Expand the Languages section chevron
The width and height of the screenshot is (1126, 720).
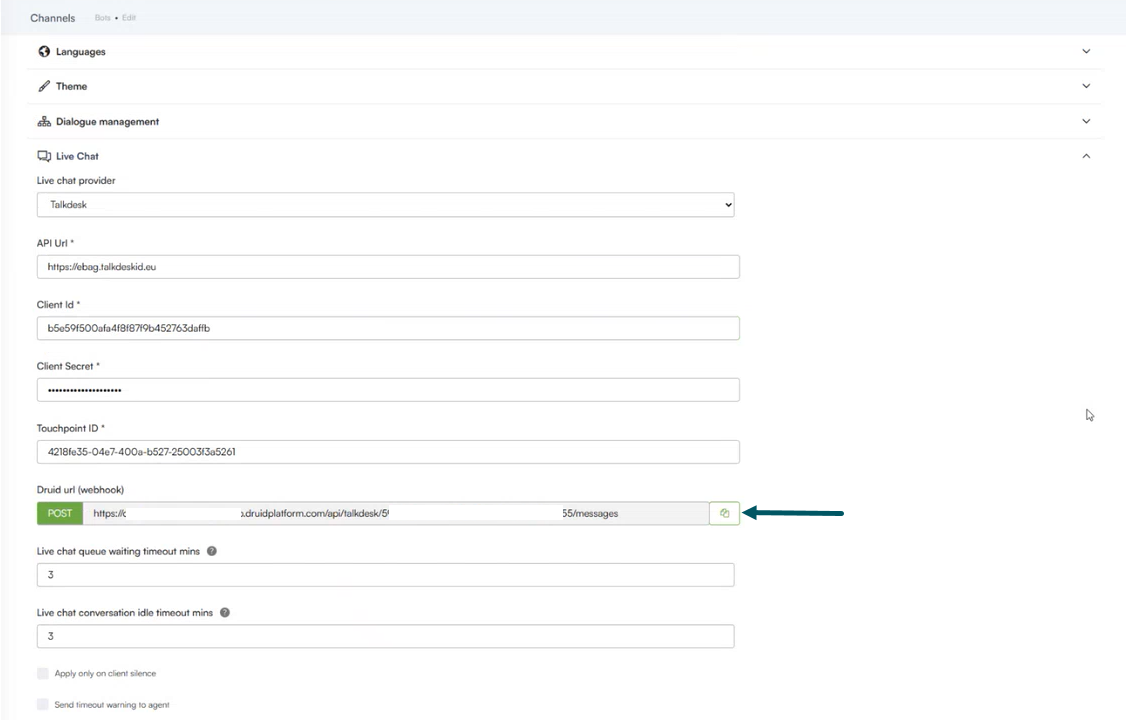pyautogui.click(x=1086, y=52)
